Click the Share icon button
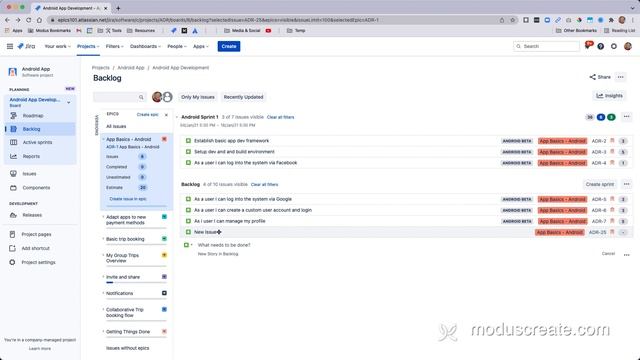The height and width of the screenshot is (360, 640). (x=600, y=77)
